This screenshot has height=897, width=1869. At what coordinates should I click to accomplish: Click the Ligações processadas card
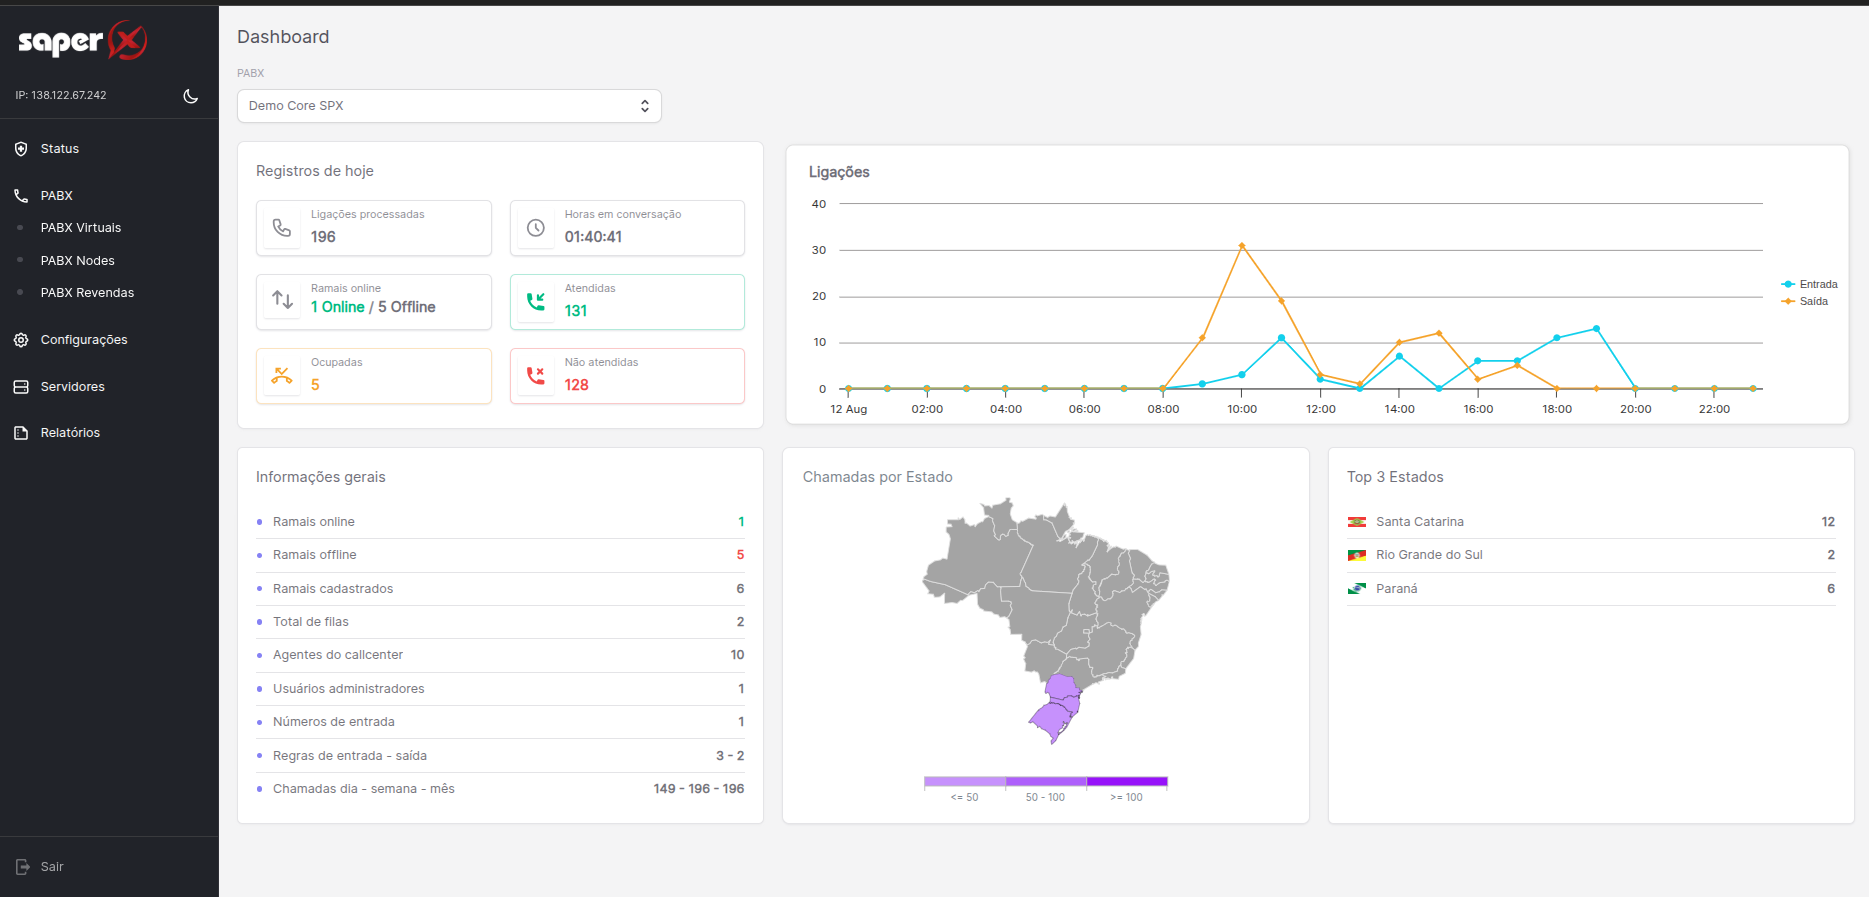(374, 228)
